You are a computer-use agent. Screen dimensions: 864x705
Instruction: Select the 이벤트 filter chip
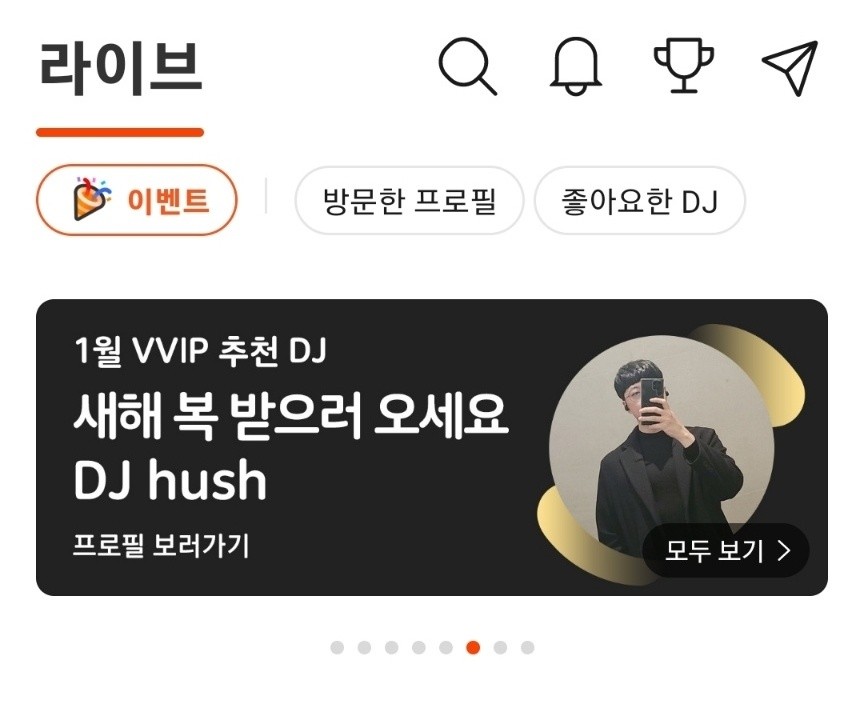[137, 200]
